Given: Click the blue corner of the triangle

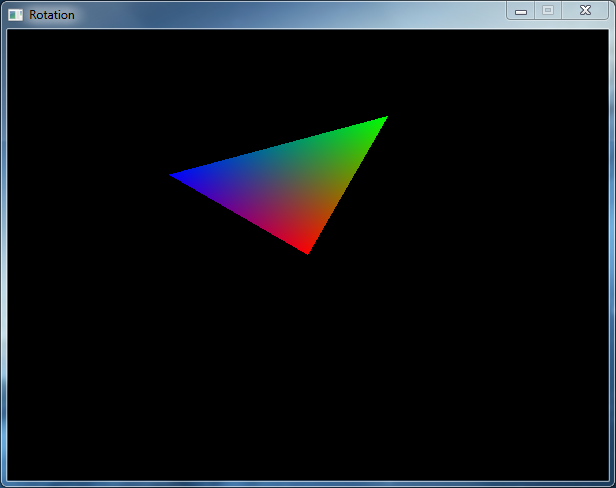Looking at the screenshot, I should 177,176.
